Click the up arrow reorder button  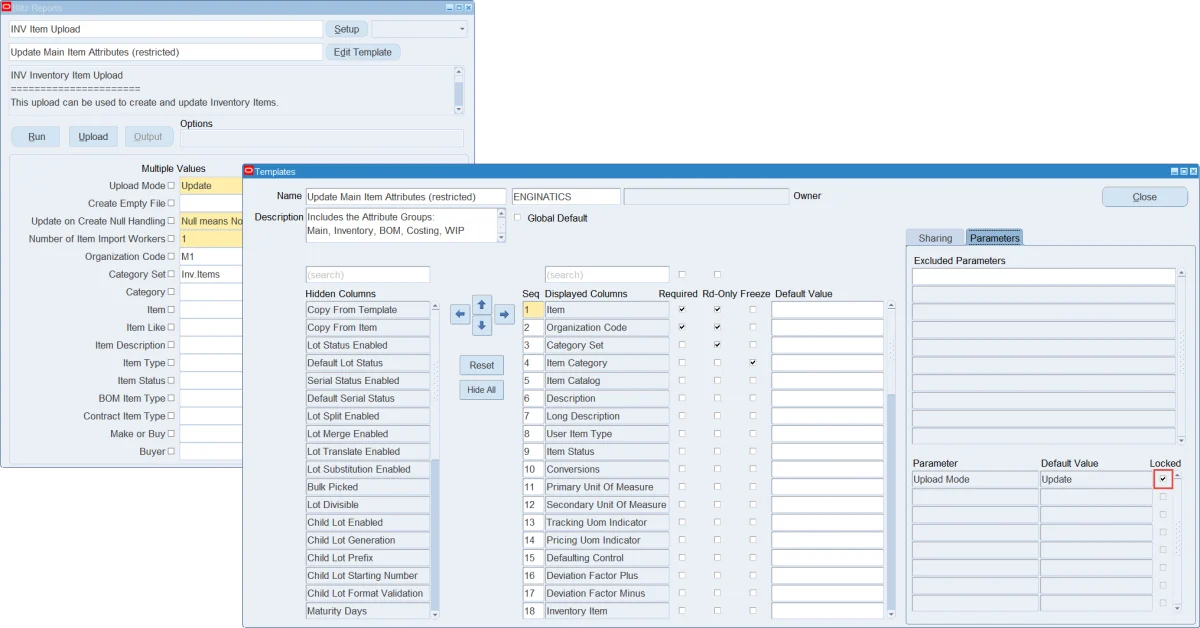(x=482, y=303)
